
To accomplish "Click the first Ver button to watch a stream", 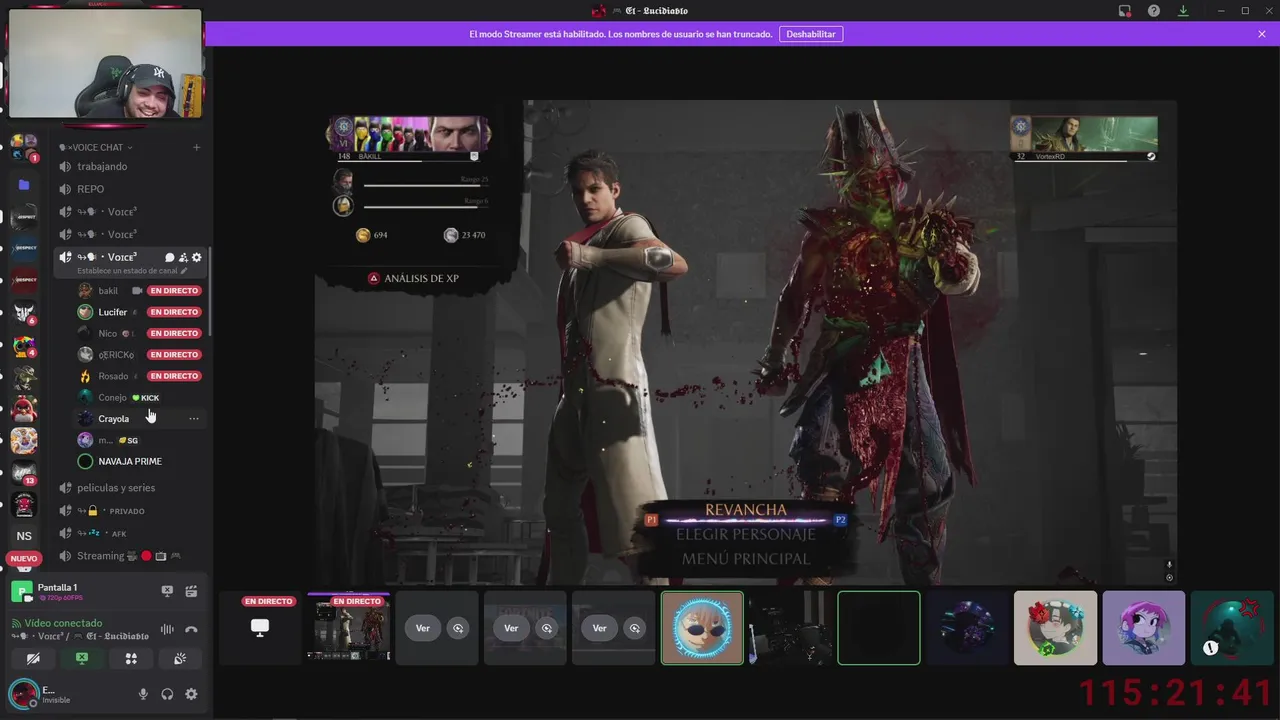I will [423, 628].
